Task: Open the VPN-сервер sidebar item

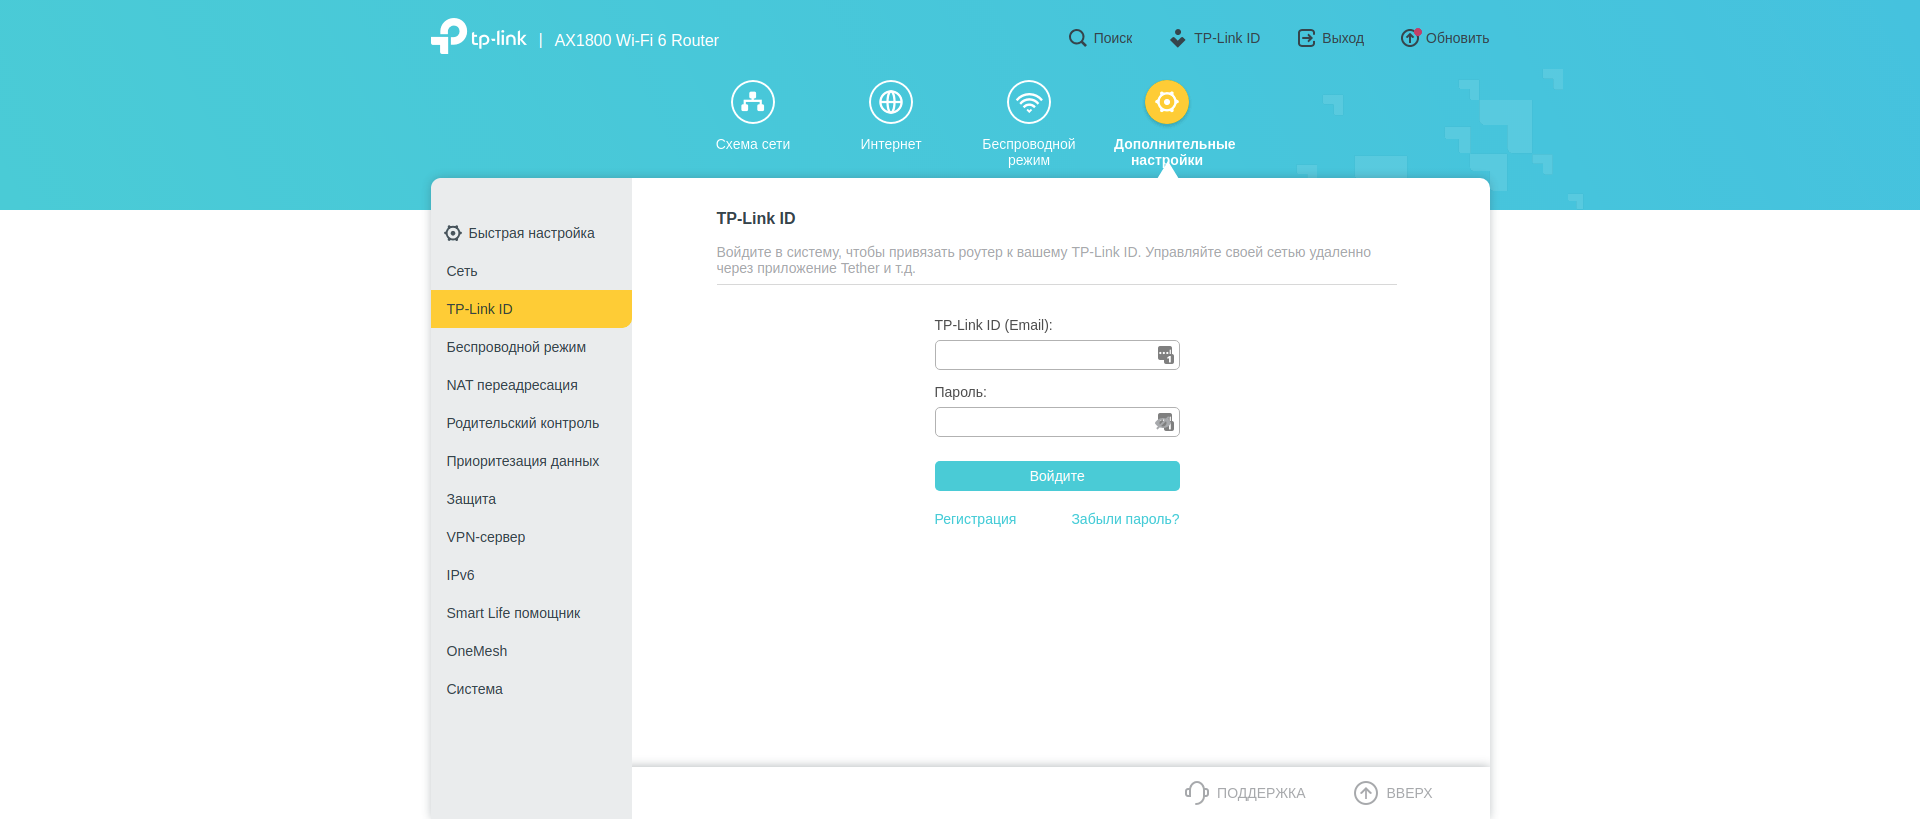Action: point(486,537)
